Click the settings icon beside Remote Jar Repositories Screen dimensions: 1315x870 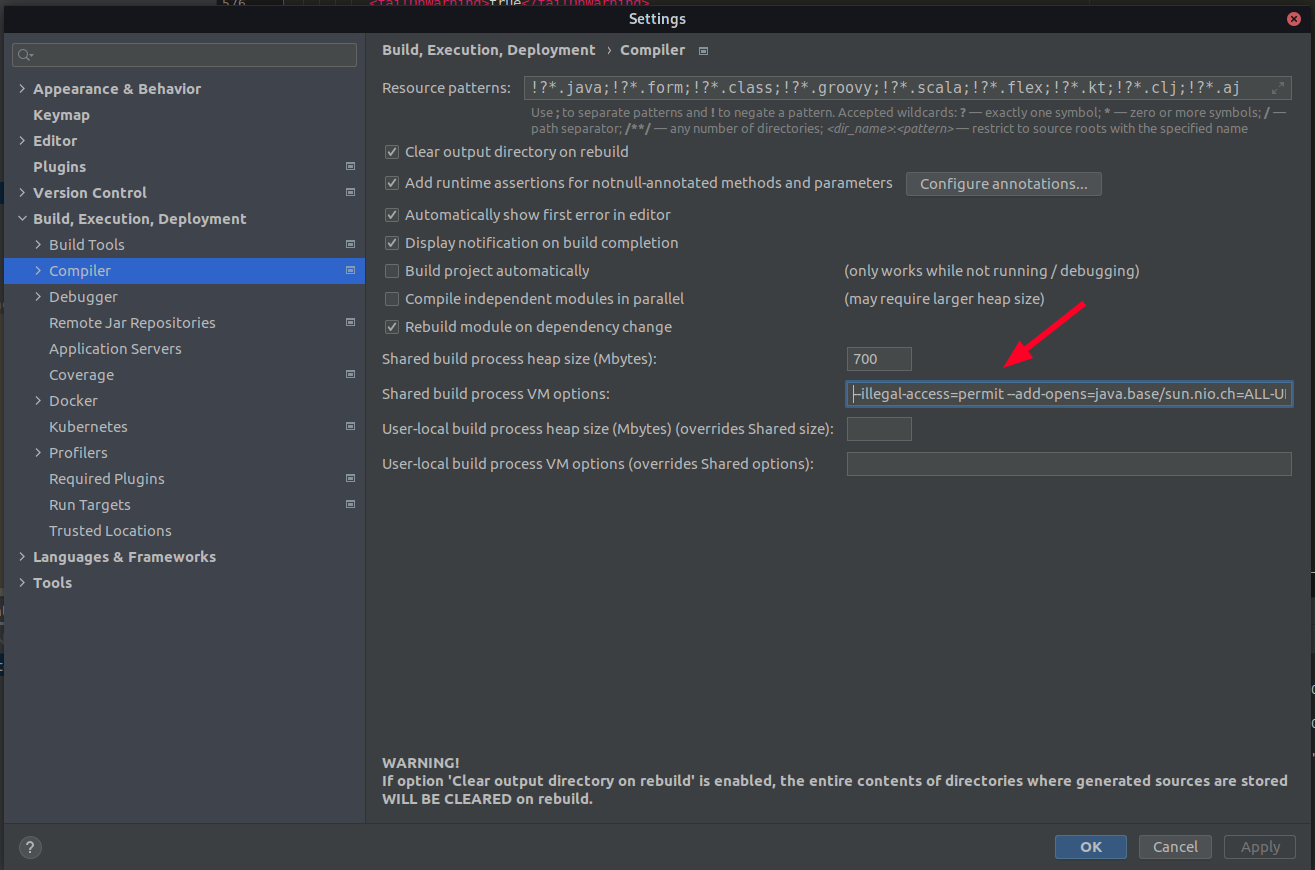[349, 322]
